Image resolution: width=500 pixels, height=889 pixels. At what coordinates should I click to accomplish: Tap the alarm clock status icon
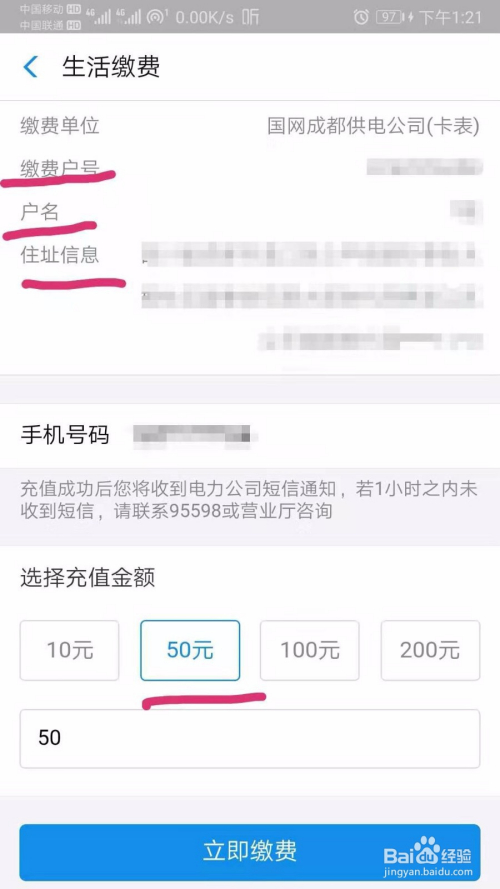361,17
